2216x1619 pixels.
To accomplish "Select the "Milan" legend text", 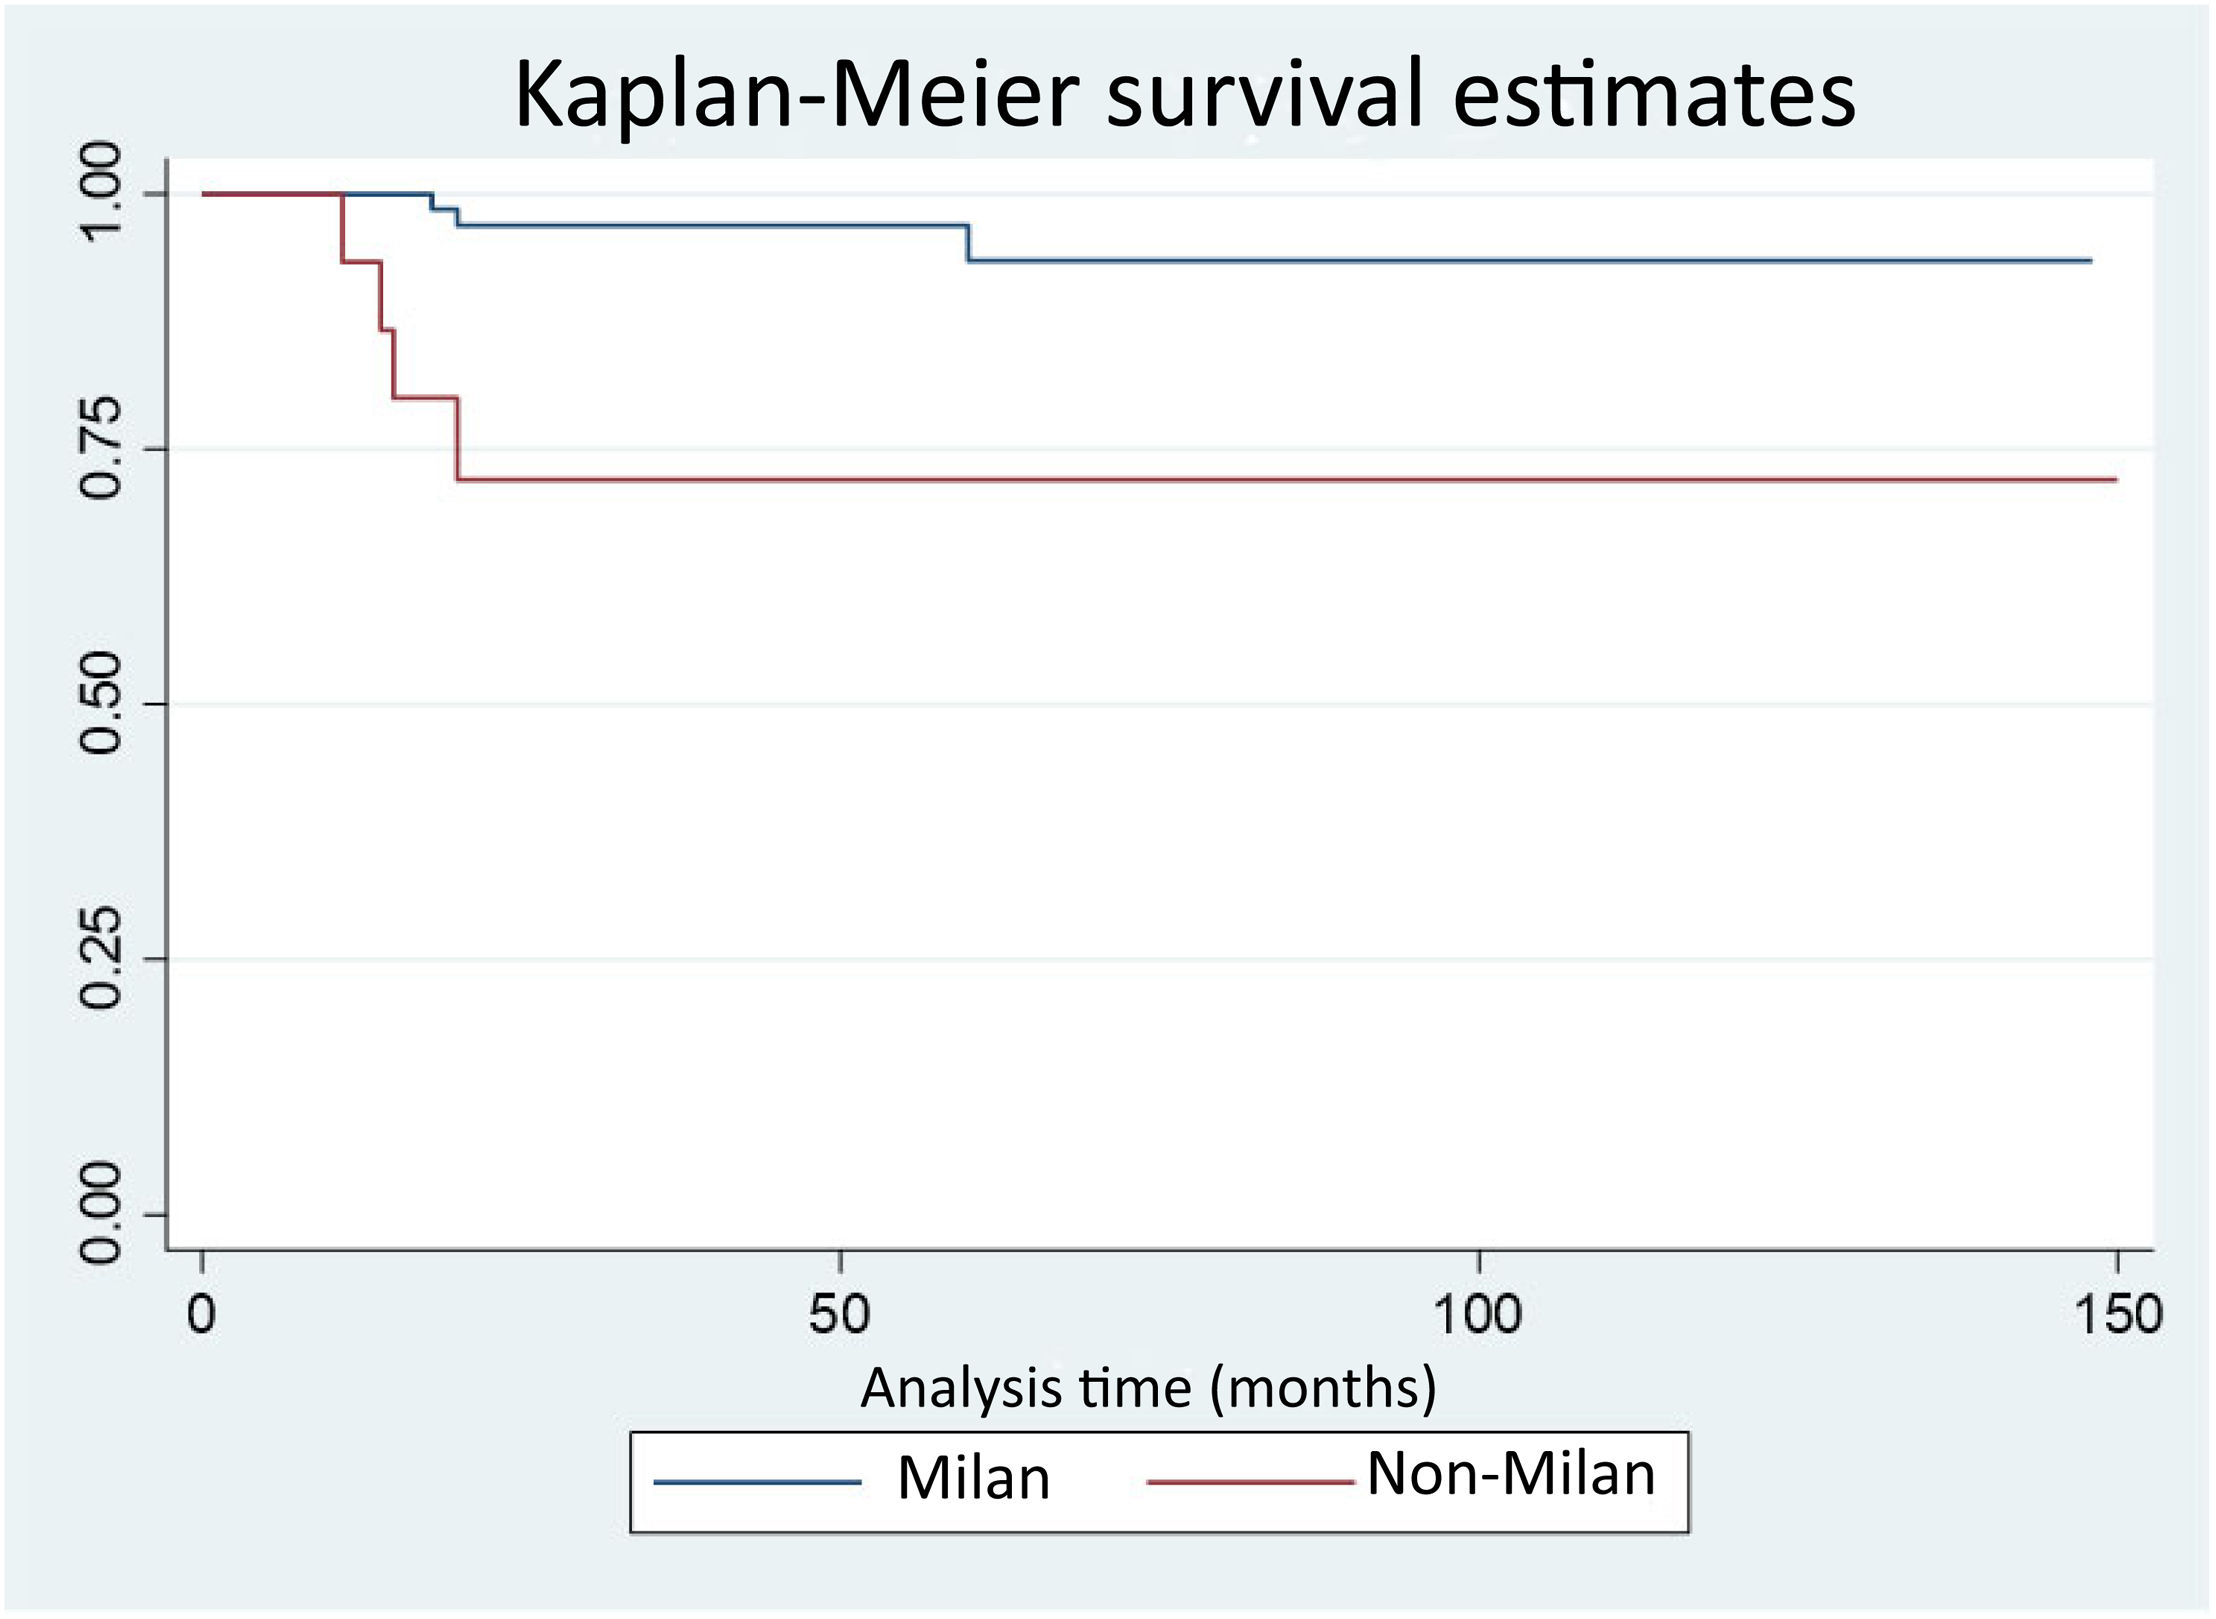I will click(973, 1478).
